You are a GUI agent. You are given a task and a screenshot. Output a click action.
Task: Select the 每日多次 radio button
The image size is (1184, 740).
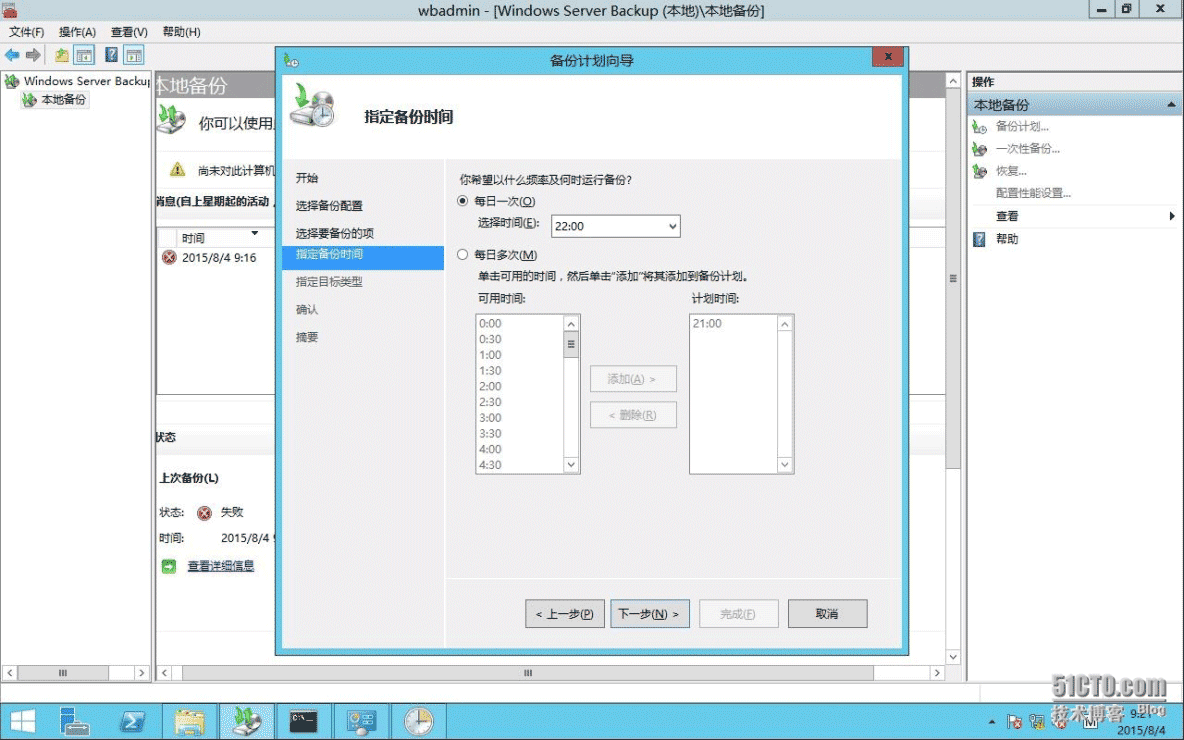click(x=462, y=255)
